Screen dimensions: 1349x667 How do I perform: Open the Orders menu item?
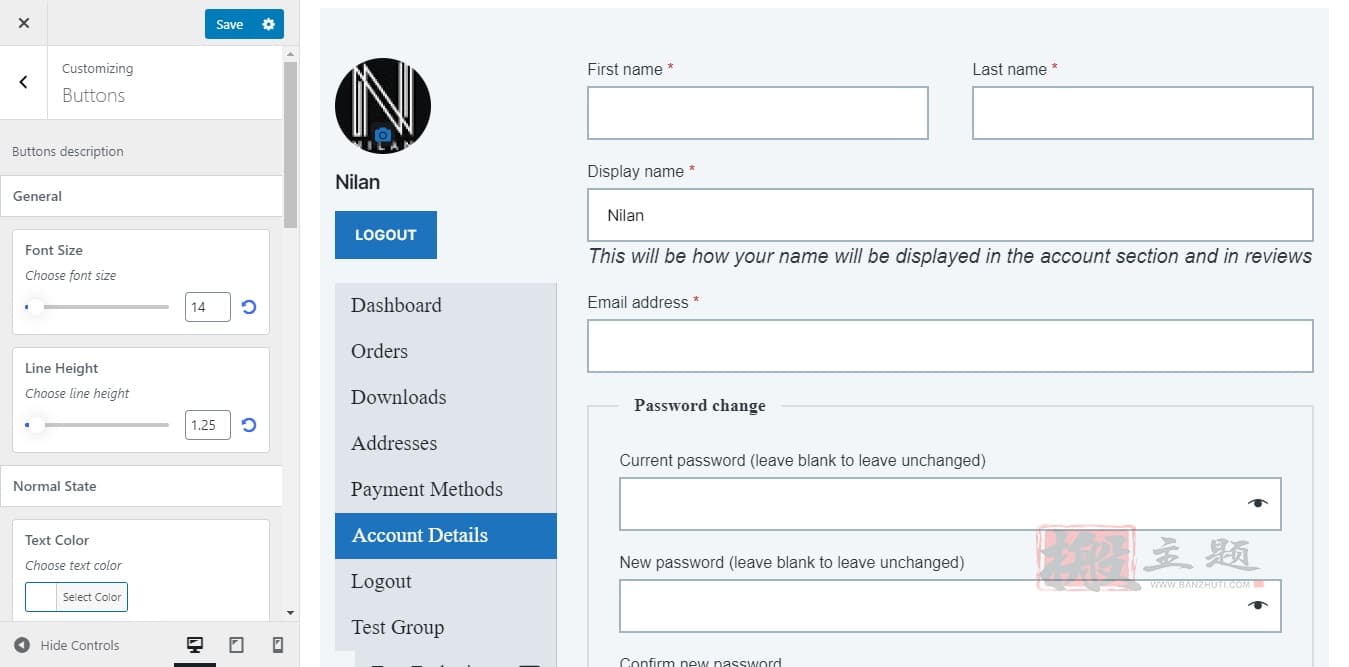445,352
